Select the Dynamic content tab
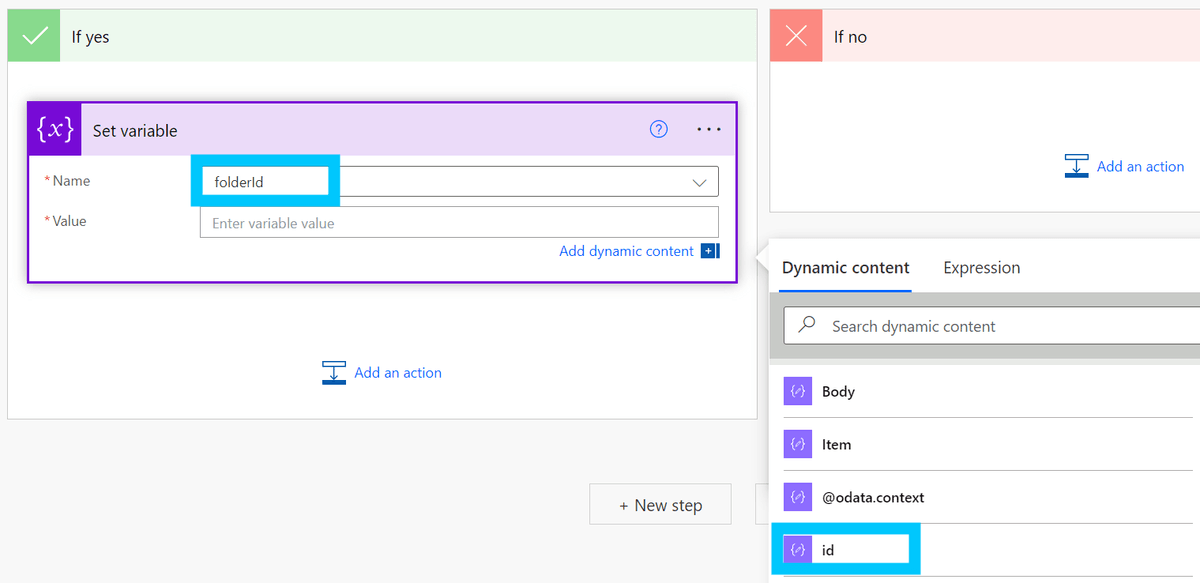The image size is (1200, 583). tap(845, 268)
